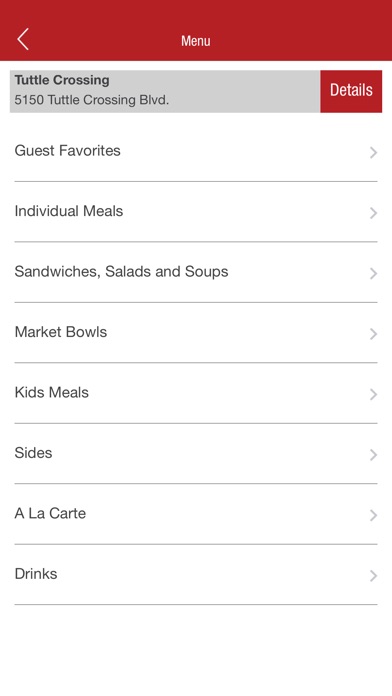392x696 pixels.
Task: Tap chevron next to A La Carte
Action: coord(373,515)
